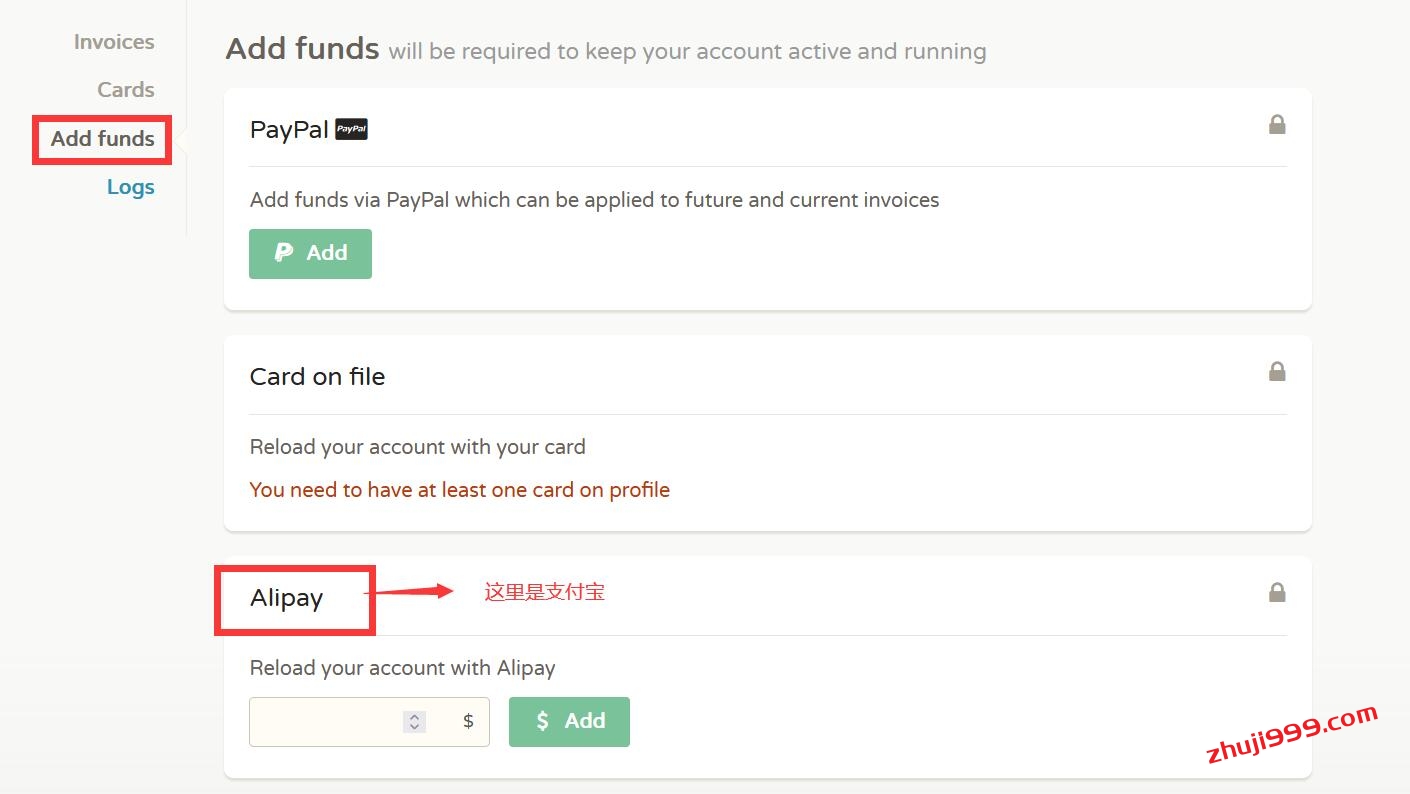Click the 'Alipay' section title
The image size is (1410, 794).
(286, 598)
